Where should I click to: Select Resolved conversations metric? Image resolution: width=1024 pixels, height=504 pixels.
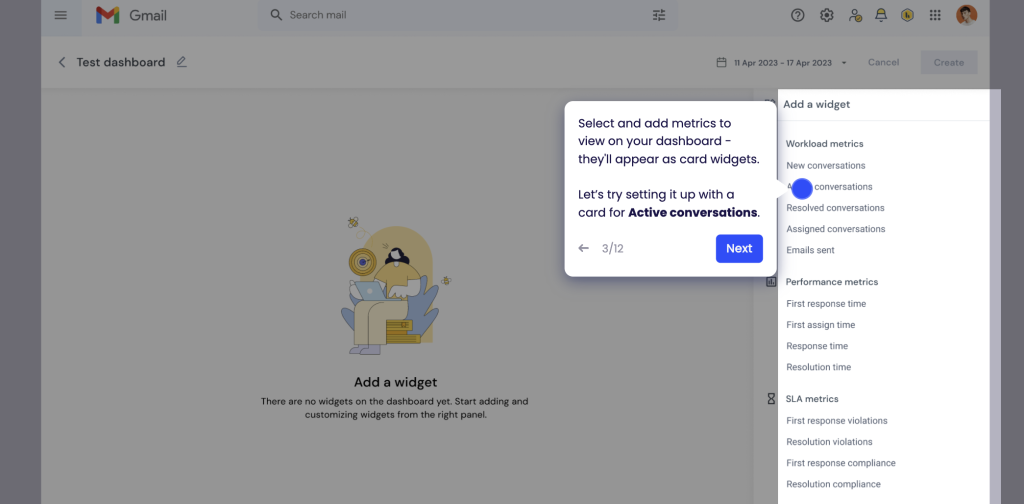pos(835,208)
